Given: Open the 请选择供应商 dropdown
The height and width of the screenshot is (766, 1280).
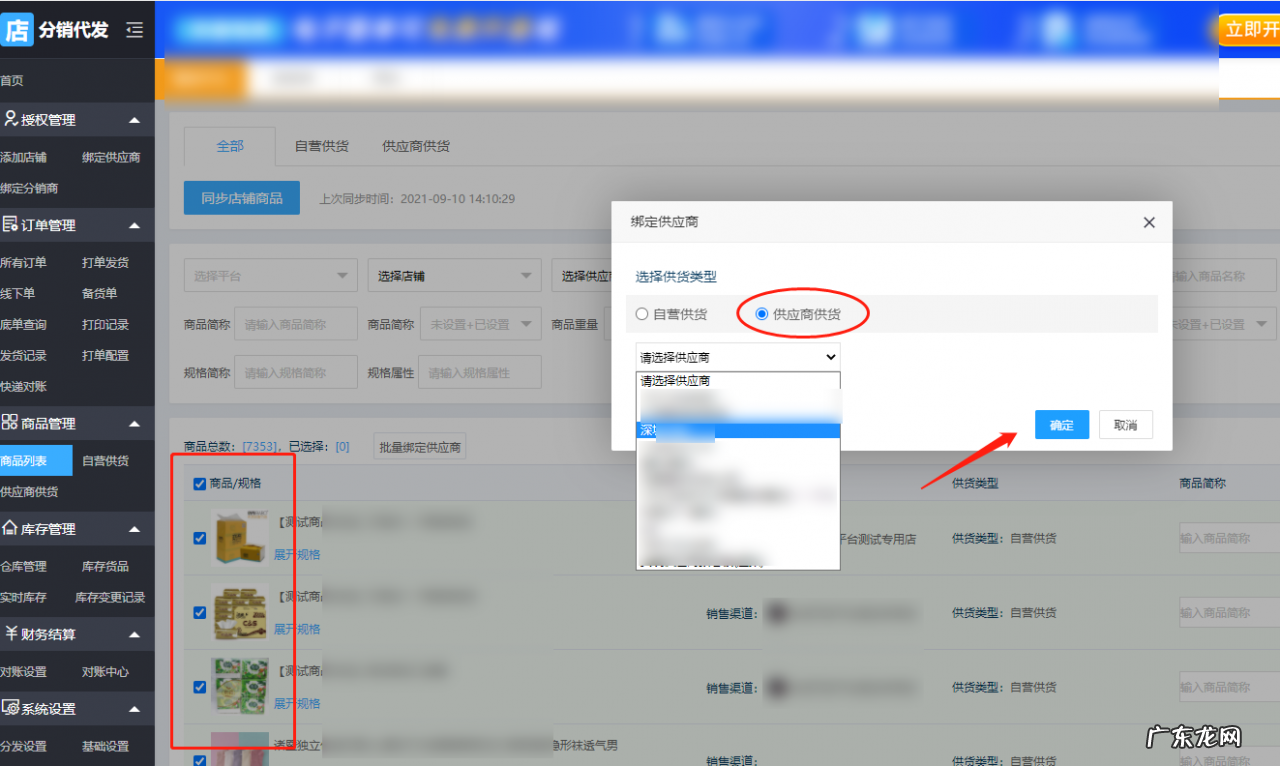Looking at the screenshot, I should click(x=737, y=357).
